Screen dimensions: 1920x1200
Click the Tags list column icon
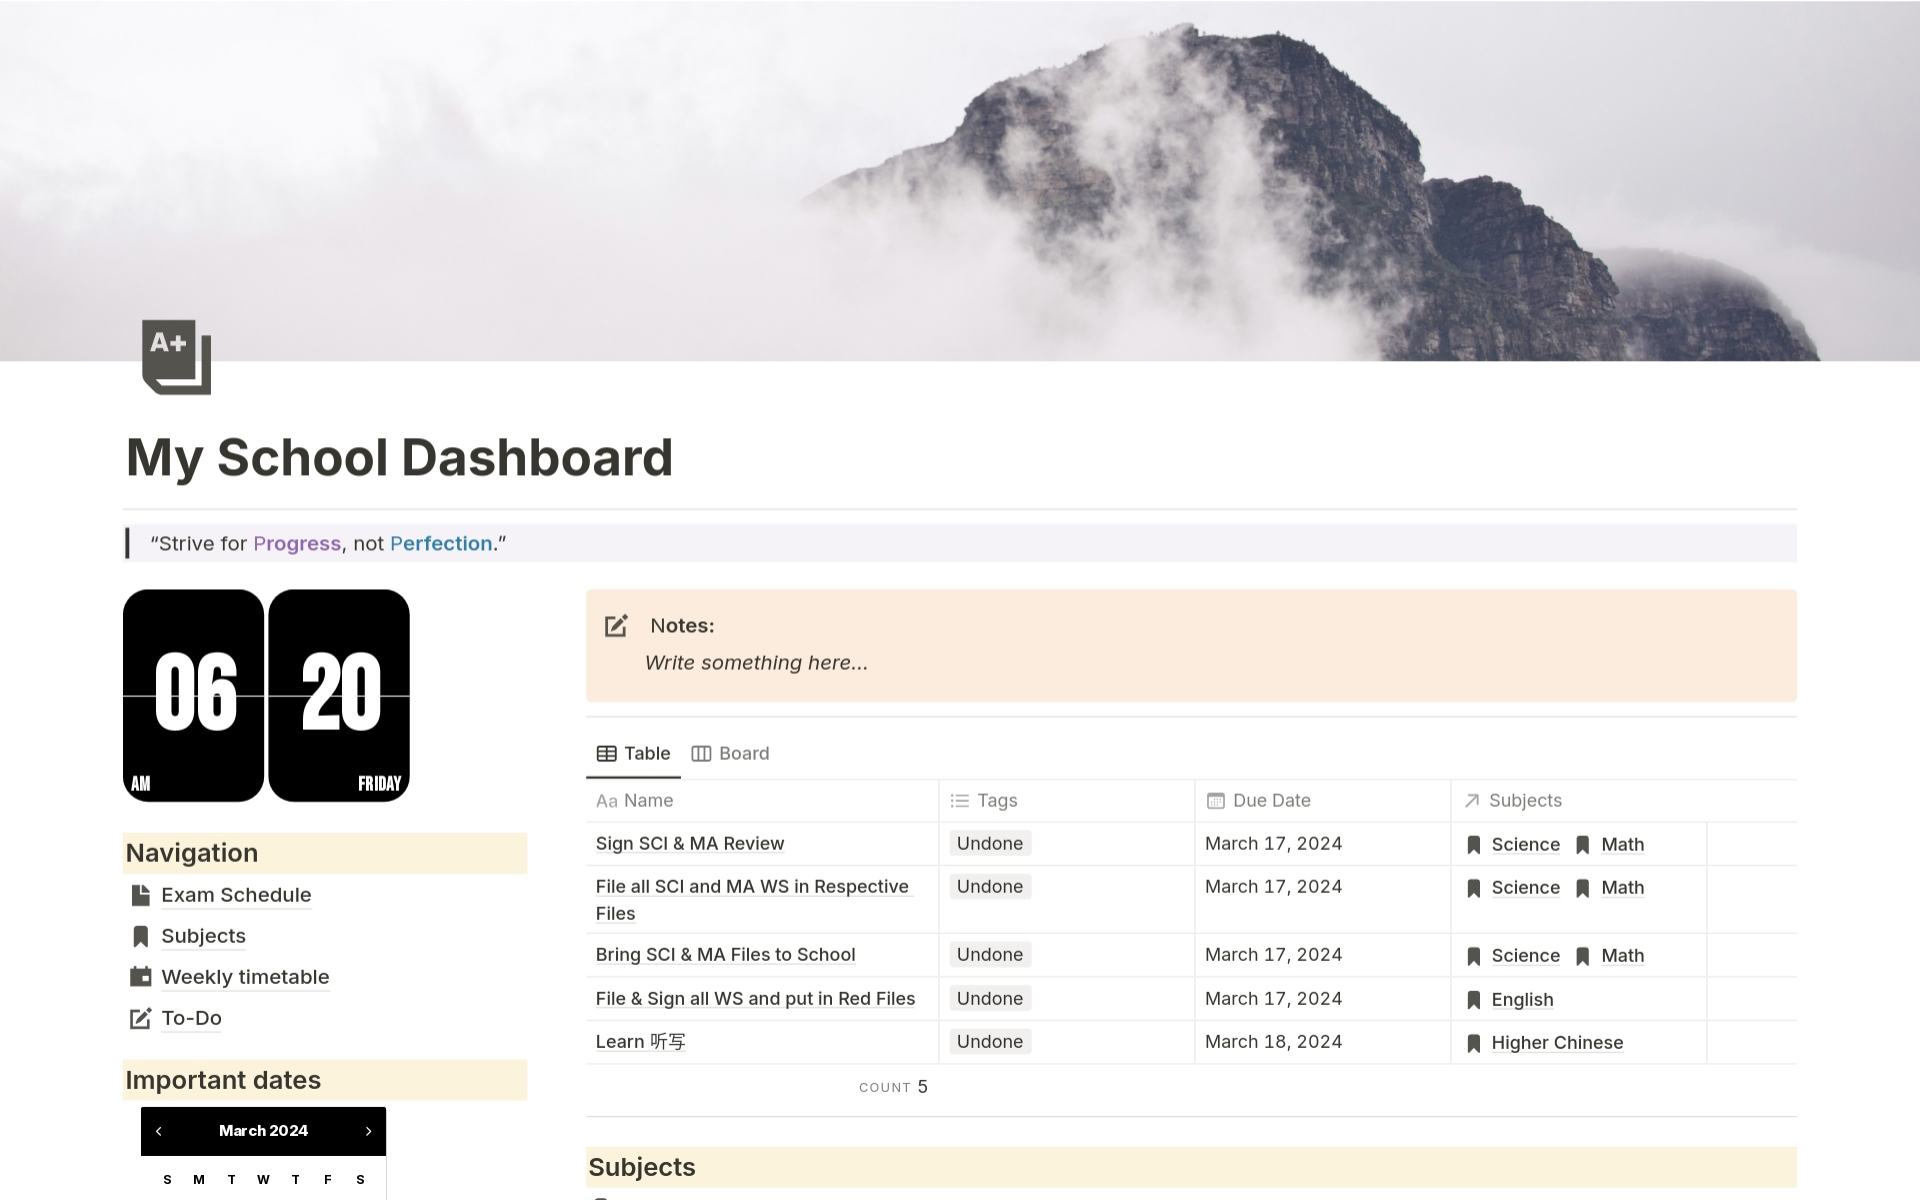[960, 800]
